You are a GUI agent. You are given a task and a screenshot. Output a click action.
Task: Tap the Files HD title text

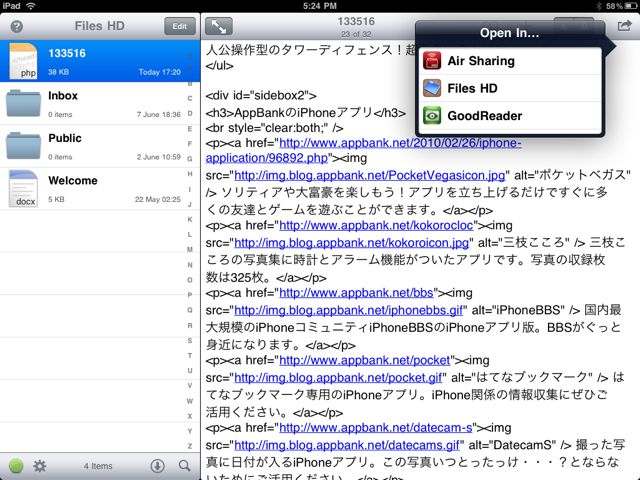point(99,26)
